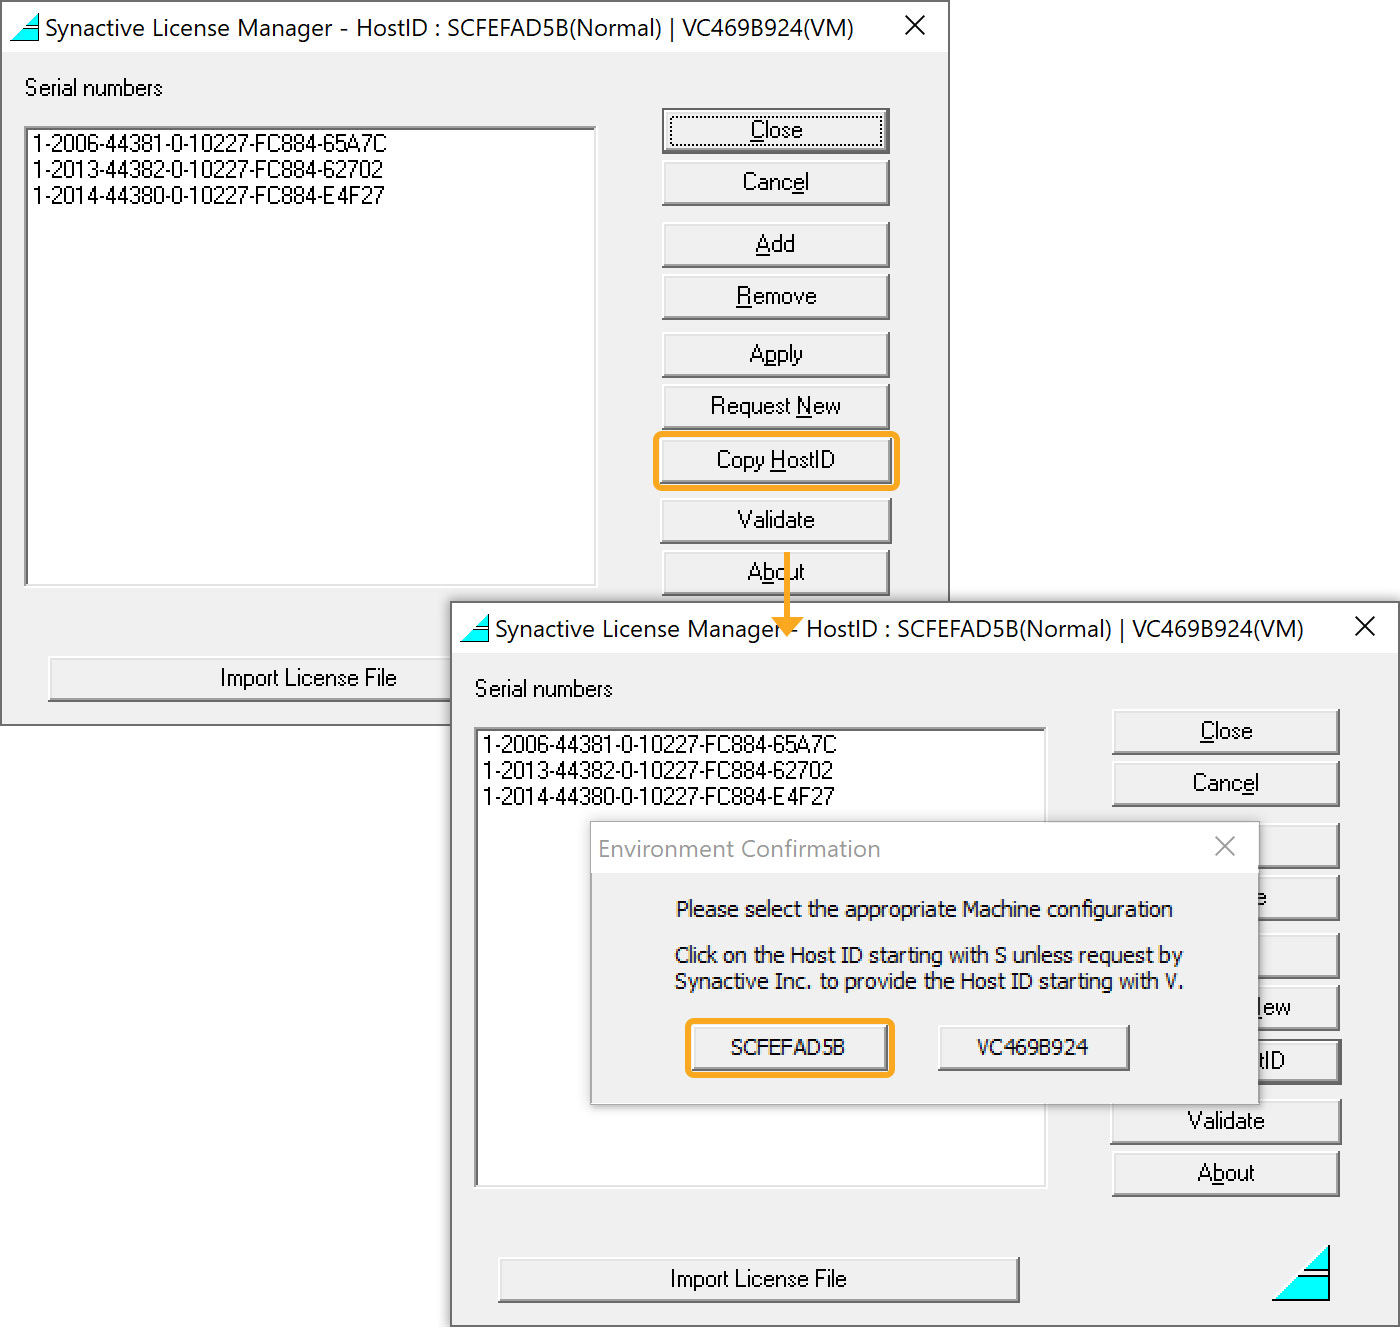The width and height of the screenshot is (1400, 1327).
Task: Click Import License File in front window
Action: [758, 1280]
